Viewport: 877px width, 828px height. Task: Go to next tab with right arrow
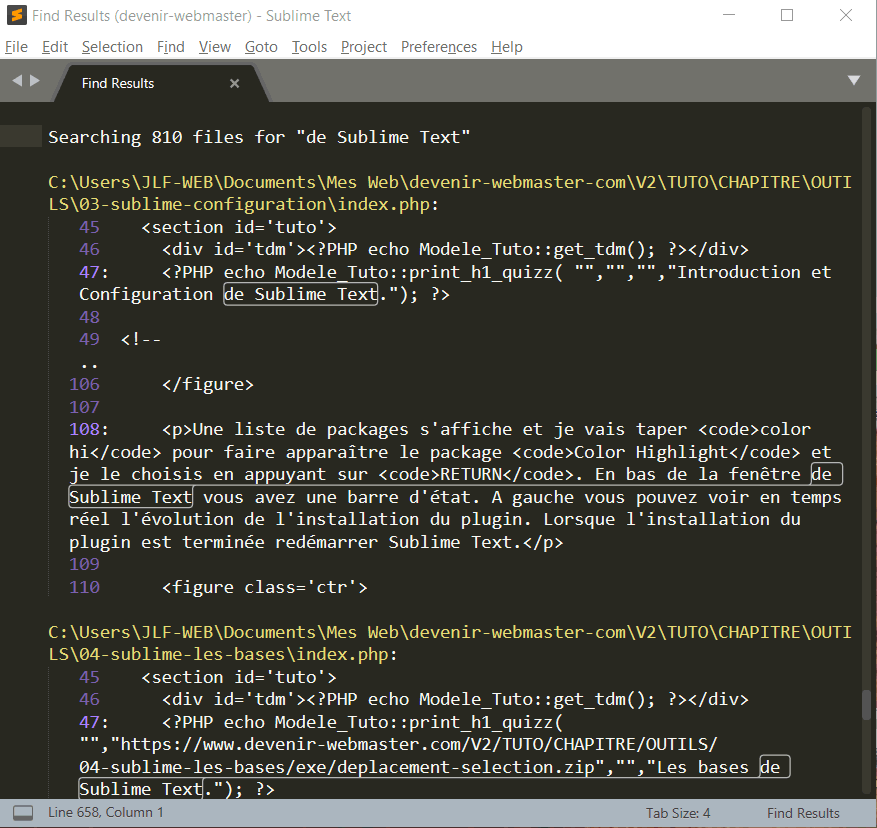(x=35, y=81)
